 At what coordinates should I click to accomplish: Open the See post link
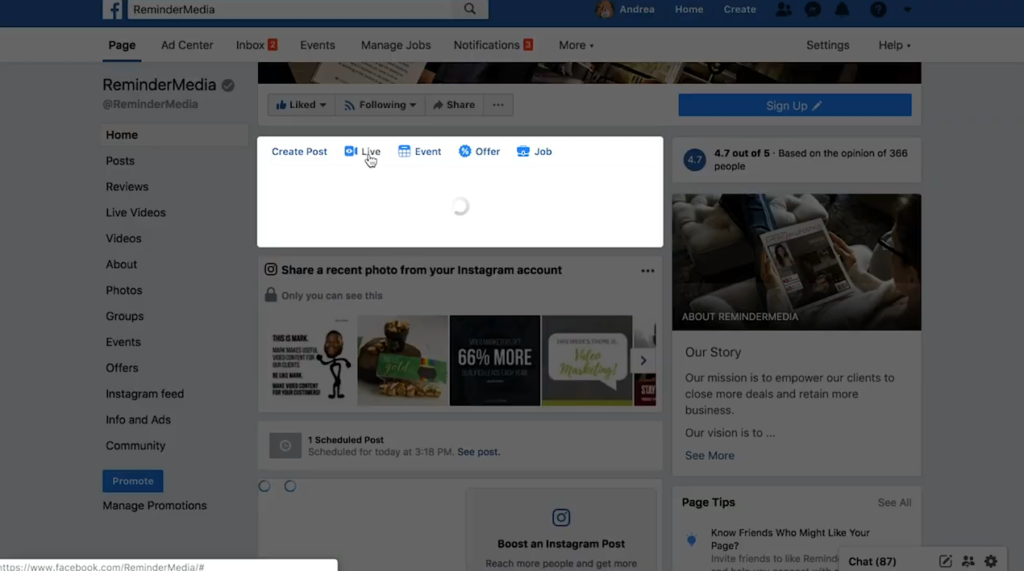coord(478,451)
